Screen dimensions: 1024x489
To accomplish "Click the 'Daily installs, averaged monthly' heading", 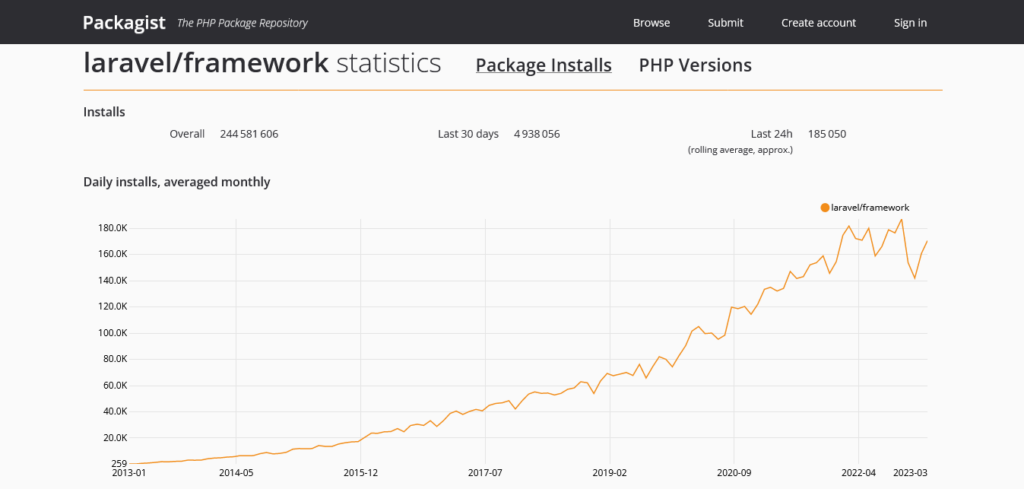I will click(x=176, y=182).
